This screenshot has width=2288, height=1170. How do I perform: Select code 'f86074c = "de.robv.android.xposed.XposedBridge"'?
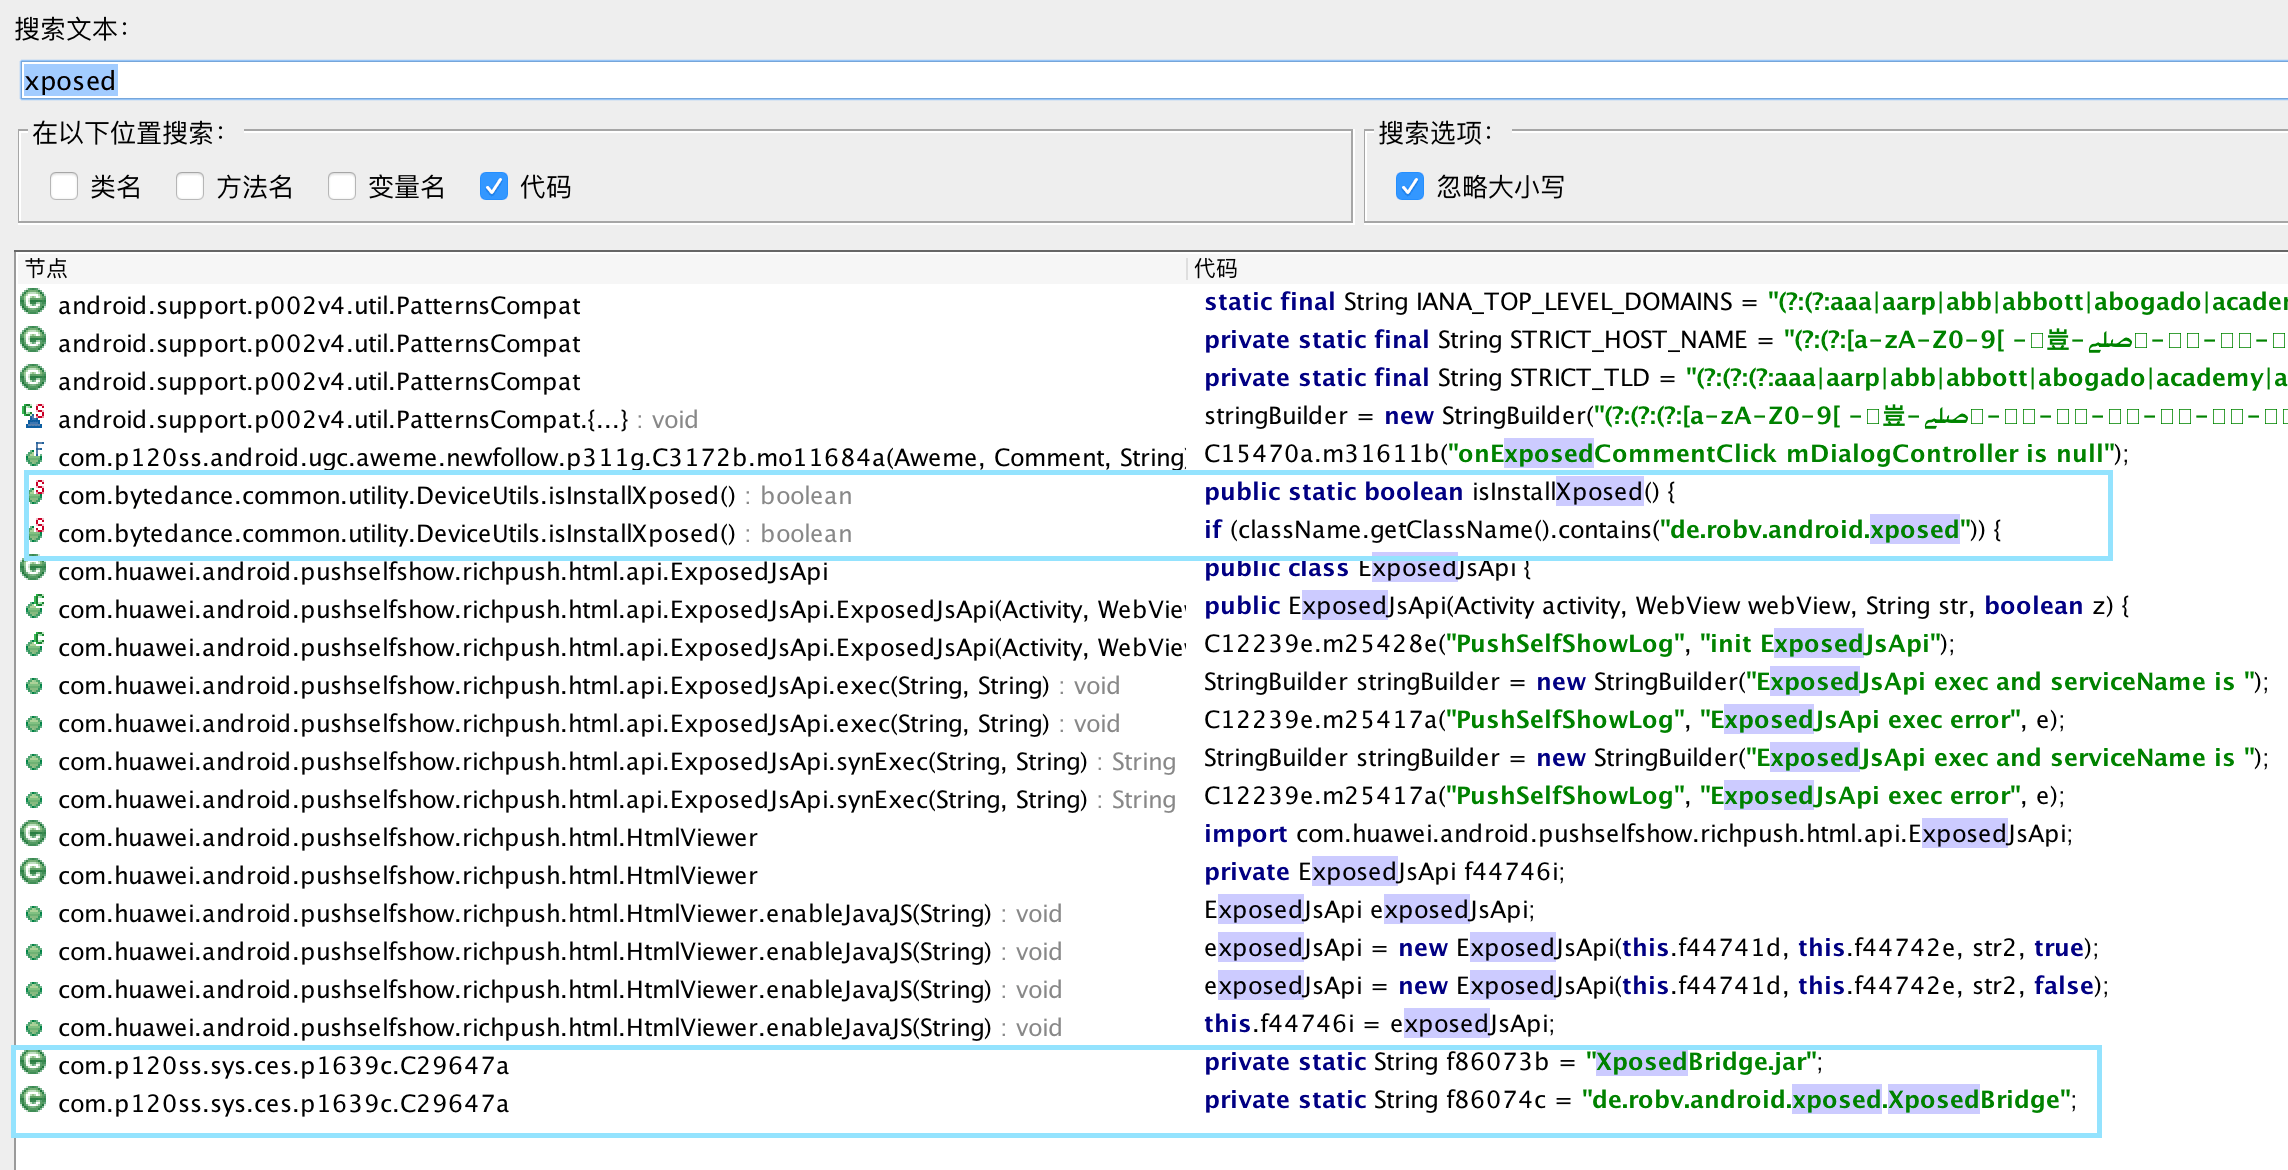(1640, 1101)
